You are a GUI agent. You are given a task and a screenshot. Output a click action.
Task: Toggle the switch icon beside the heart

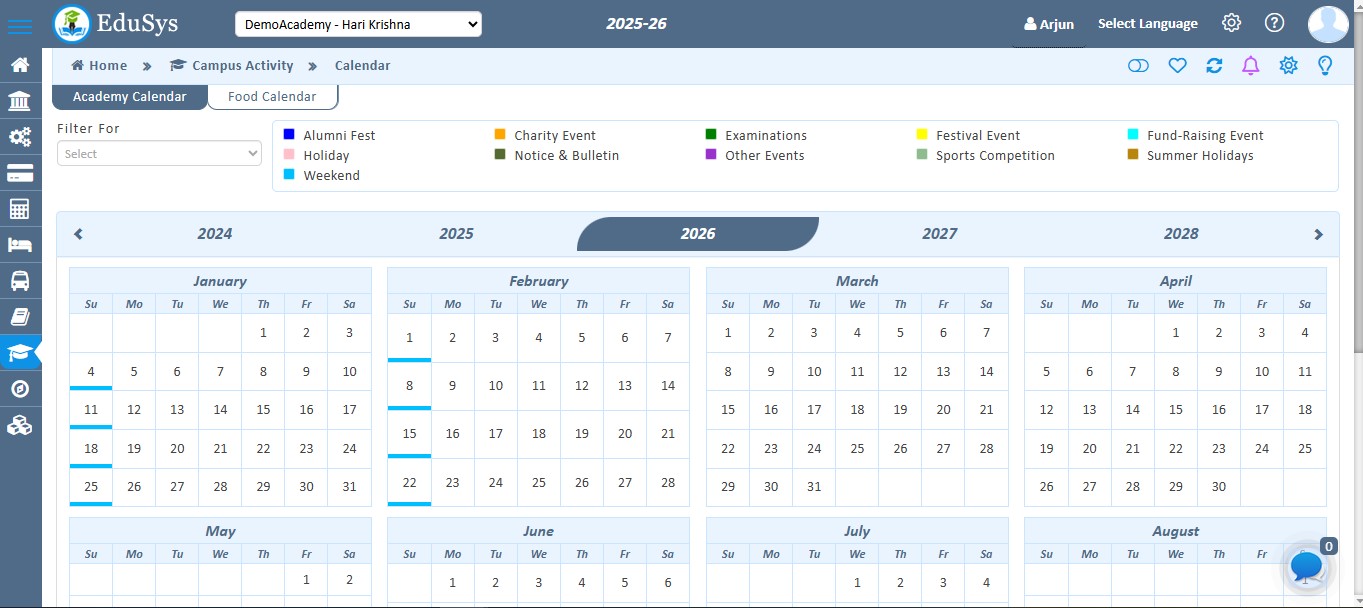(1139, 64)
